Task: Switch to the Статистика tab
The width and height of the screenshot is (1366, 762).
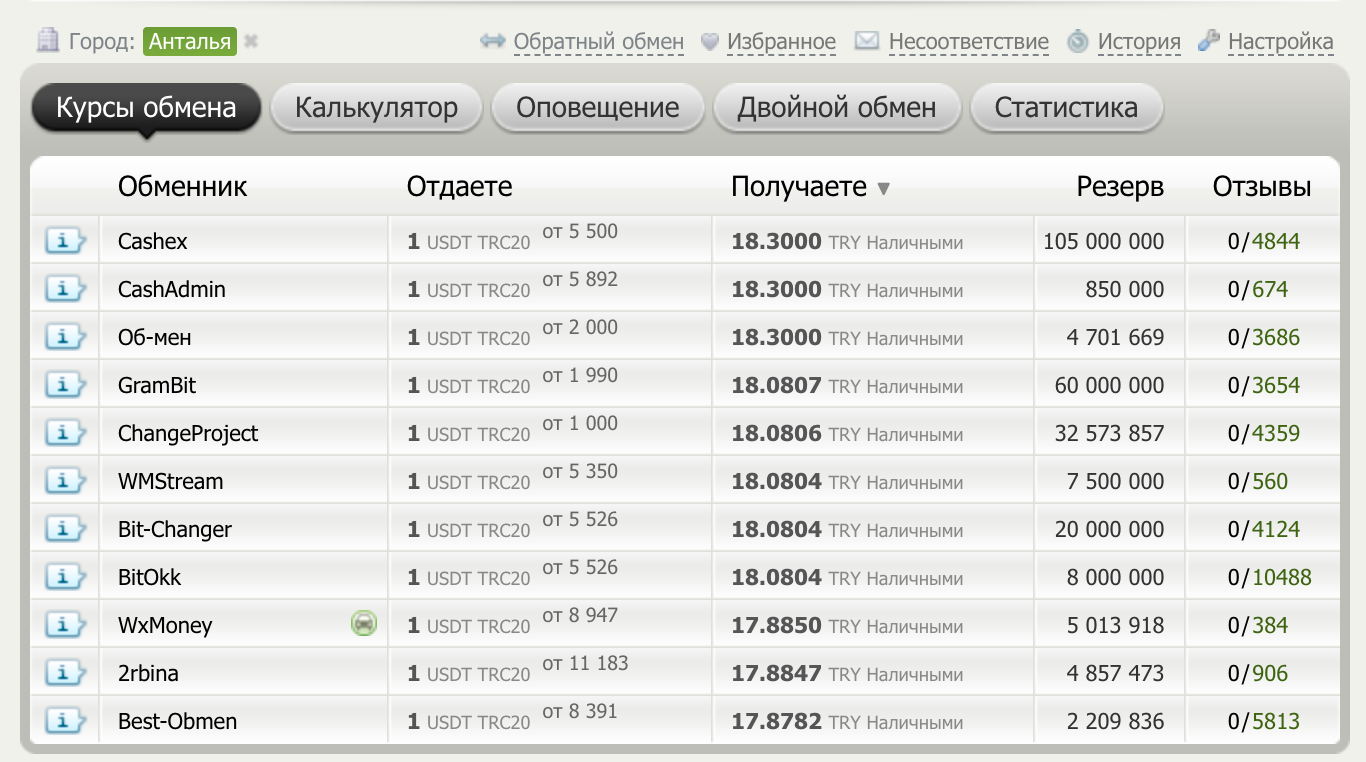Action: click(x=1066, y=107)
